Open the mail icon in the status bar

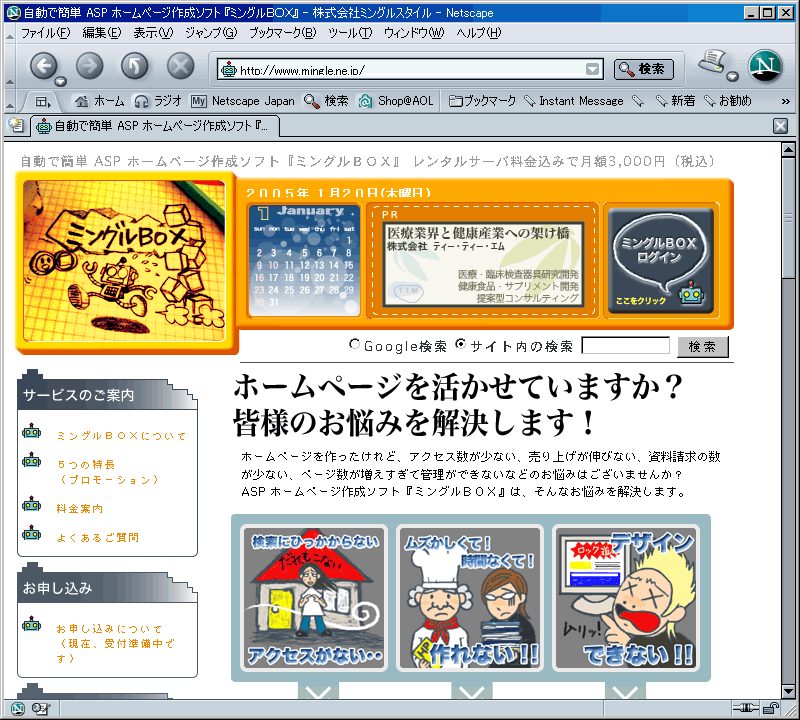pos(41,708)
